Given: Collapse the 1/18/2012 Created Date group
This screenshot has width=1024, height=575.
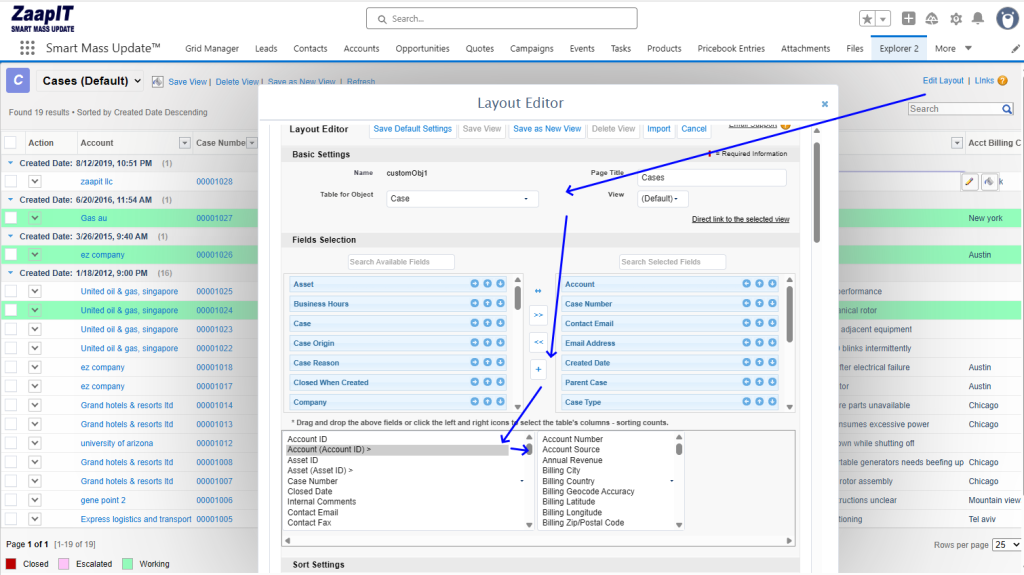Looking at the screenshot, I should click(10, 272).
